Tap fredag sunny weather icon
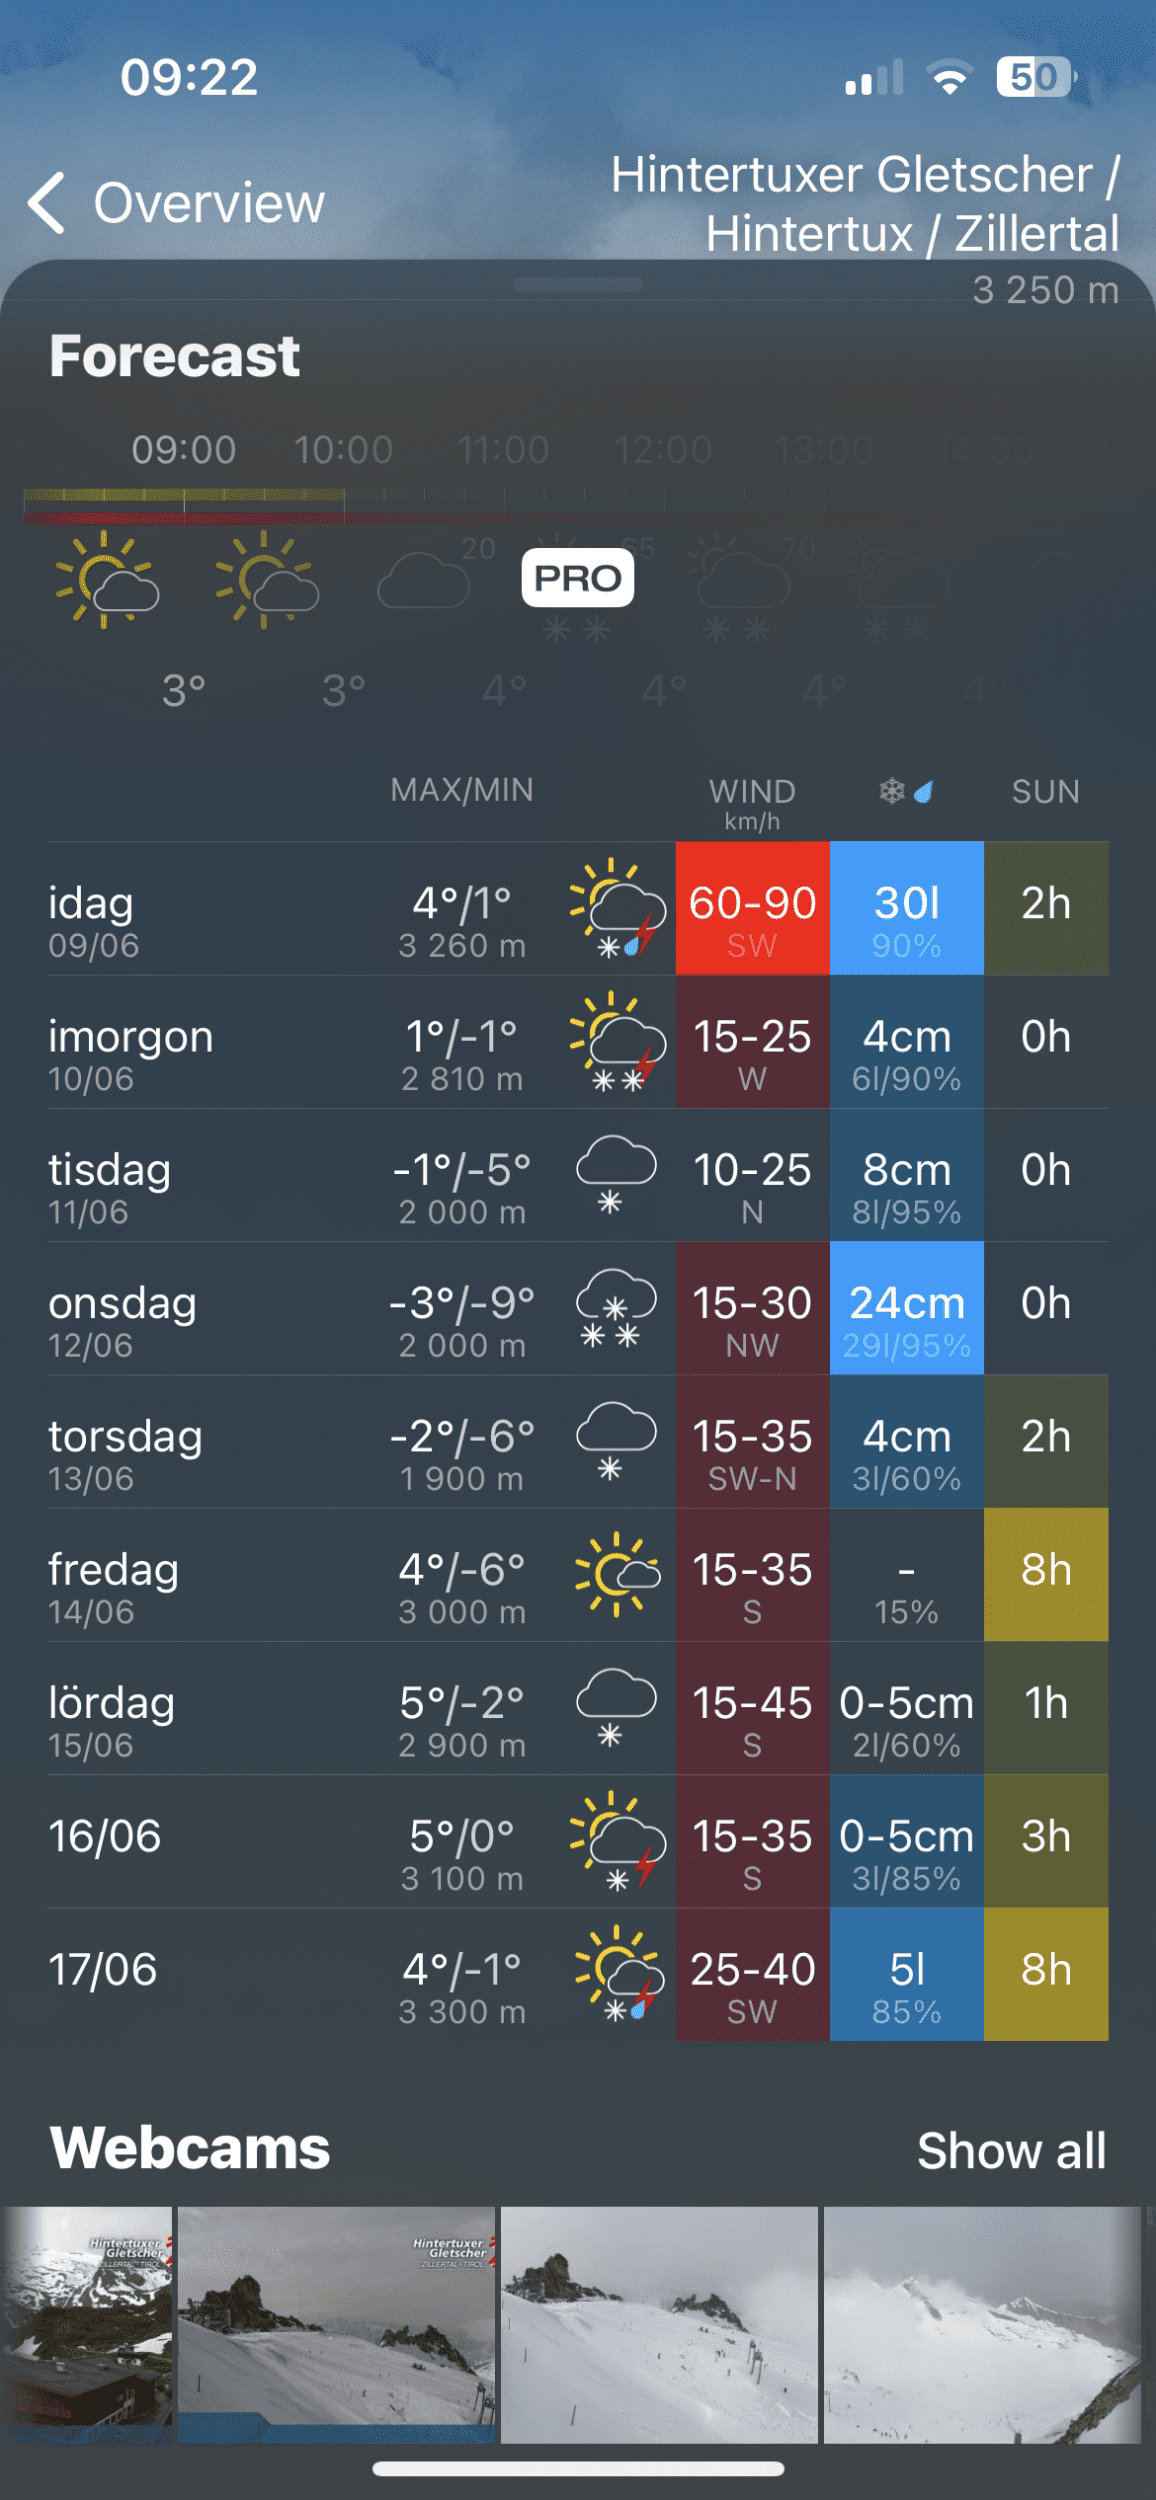 point(616,1574)
